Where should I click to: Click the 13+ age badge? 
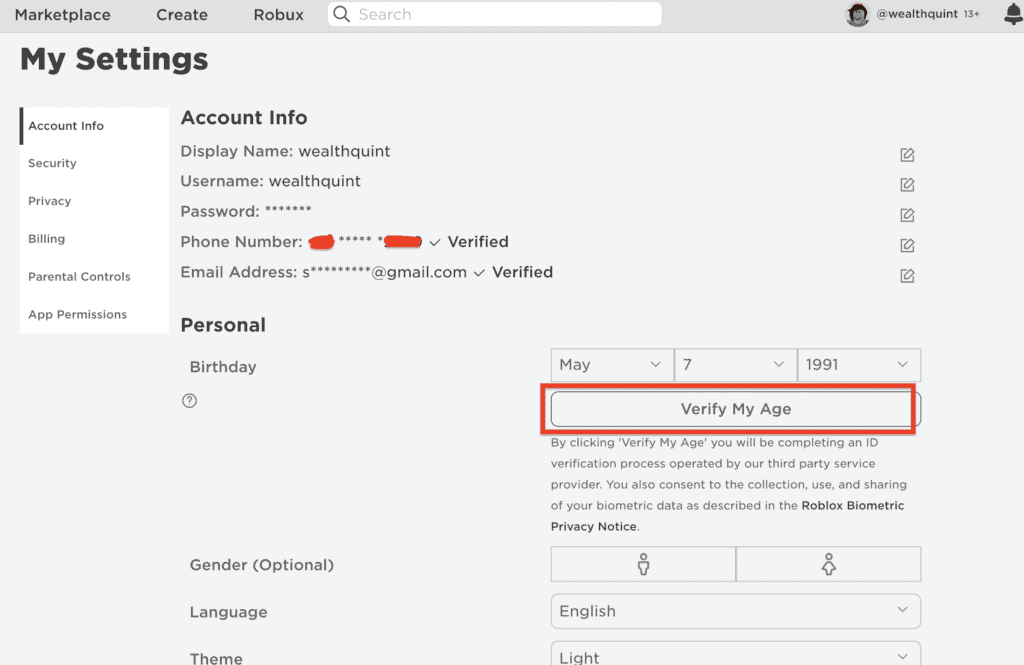(972, 14)
